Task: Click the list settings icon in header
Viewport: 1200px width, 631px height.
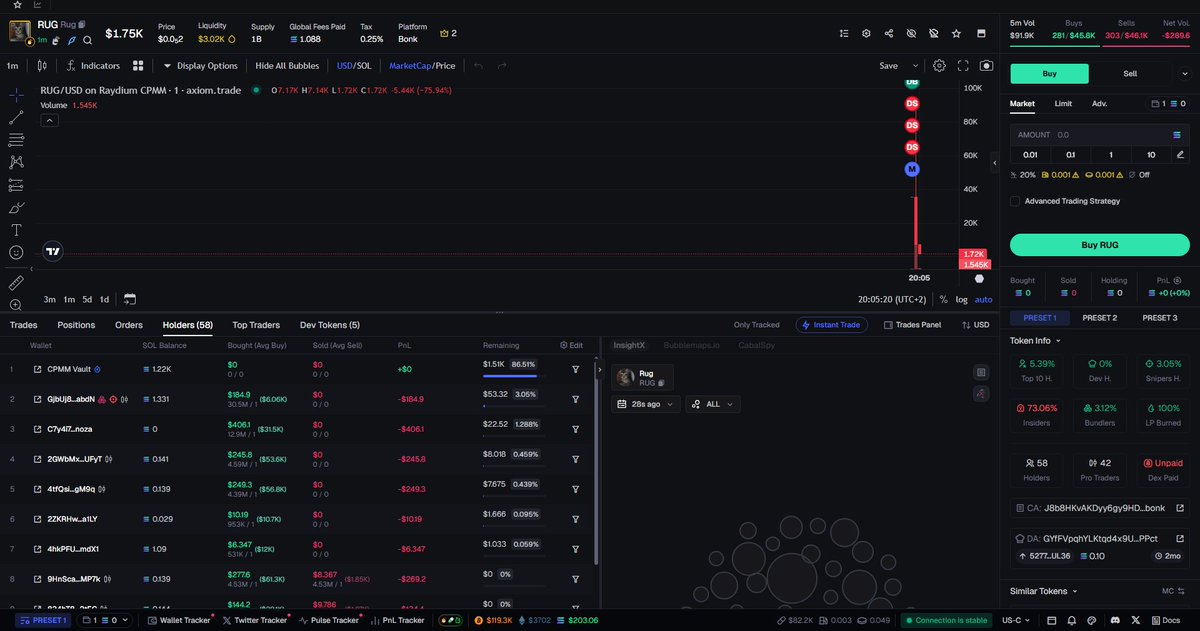Action: [844, 33]
